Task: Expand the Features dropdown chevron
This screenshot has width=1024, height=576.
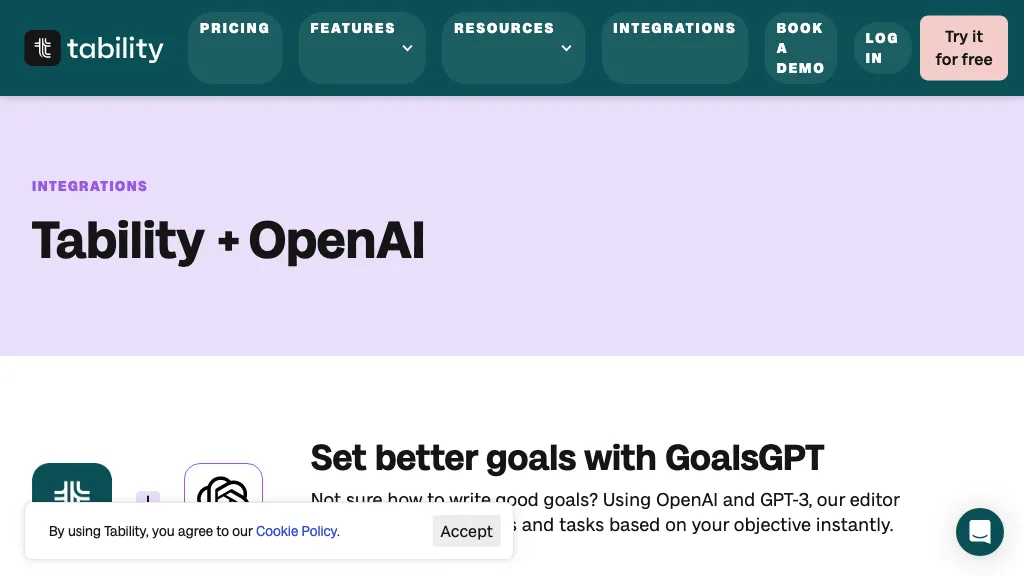Action: click(407, 48)
